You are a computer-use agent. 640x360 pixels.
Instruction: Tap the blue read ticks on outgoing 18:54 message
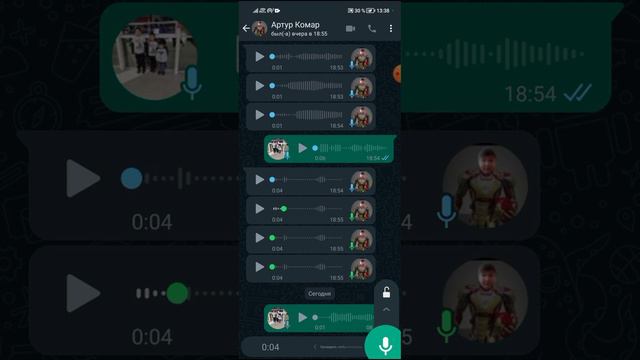tap(385, 158)
